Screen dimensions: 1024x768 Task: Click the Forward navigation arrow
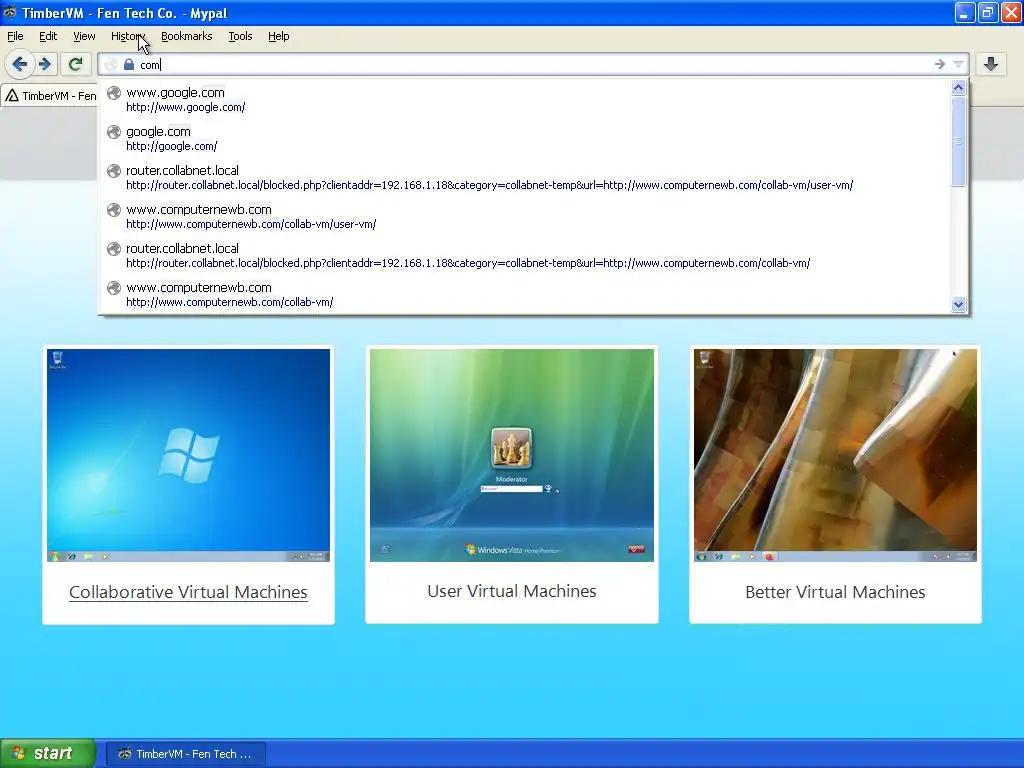pos(44,64)
